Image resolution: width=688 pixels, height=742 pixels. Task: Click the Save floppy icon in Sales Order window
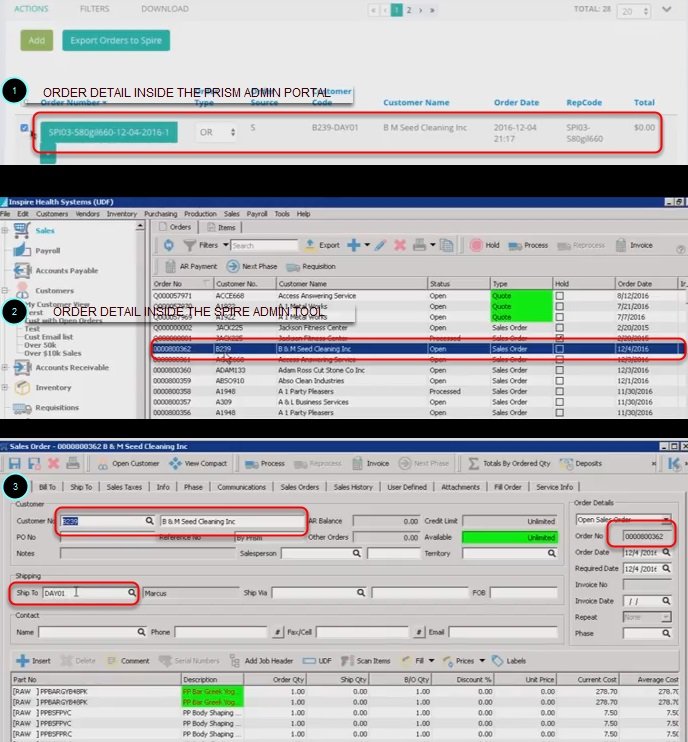pyautogui.click(x=15, y=463)
